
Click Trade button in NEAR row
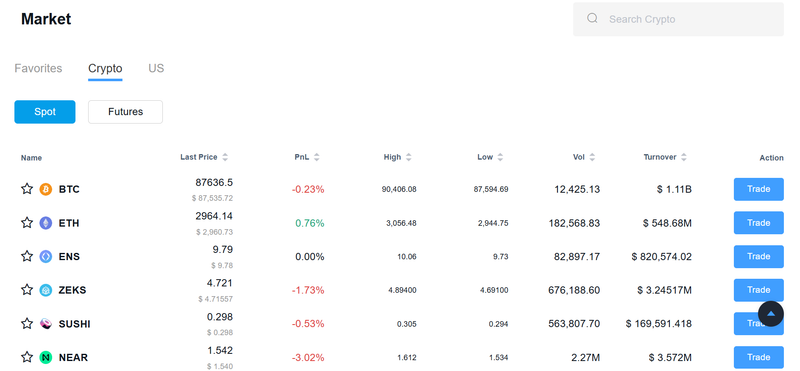pos(759,357)
